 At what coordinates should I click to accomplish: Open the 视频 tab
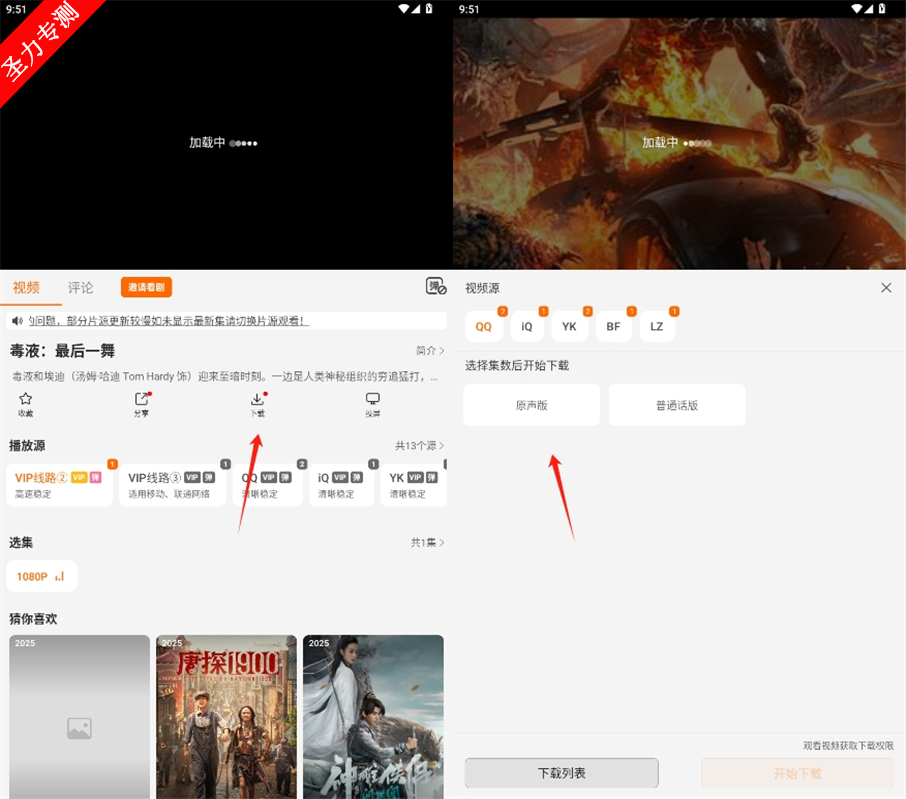click(27, 287)
